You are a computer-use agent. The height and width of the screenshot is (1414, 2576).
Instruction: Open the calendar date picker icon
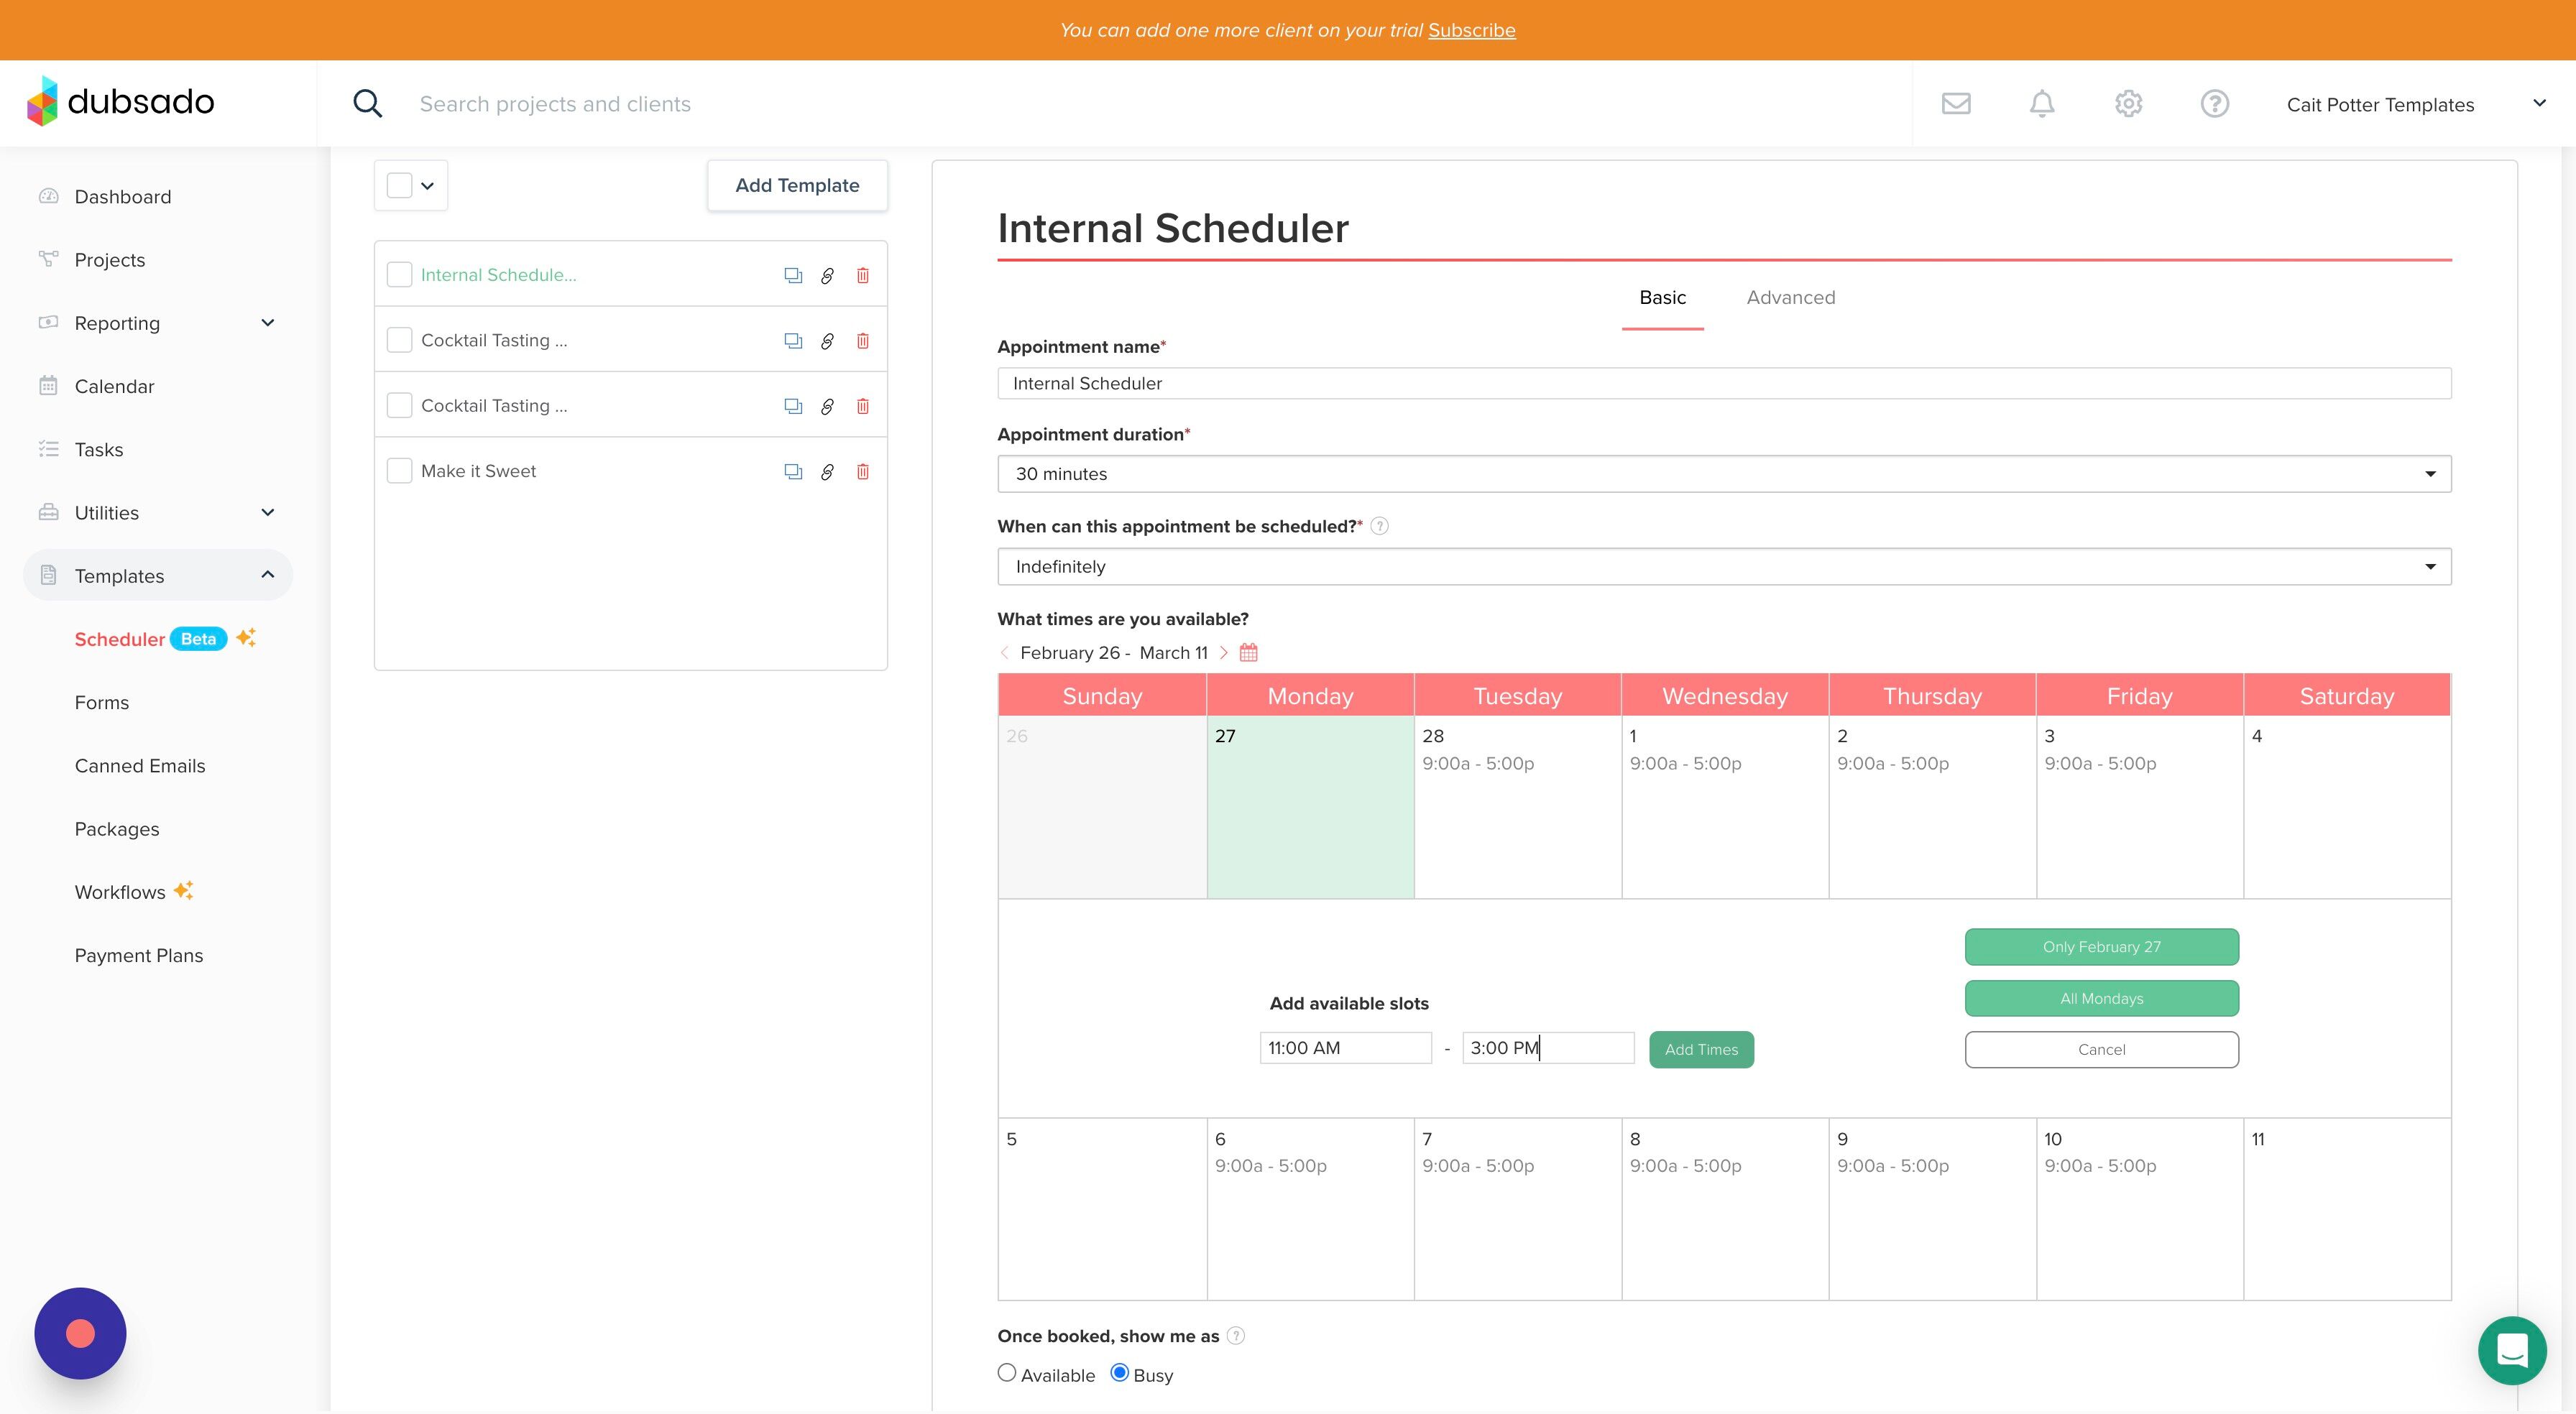1248,653
